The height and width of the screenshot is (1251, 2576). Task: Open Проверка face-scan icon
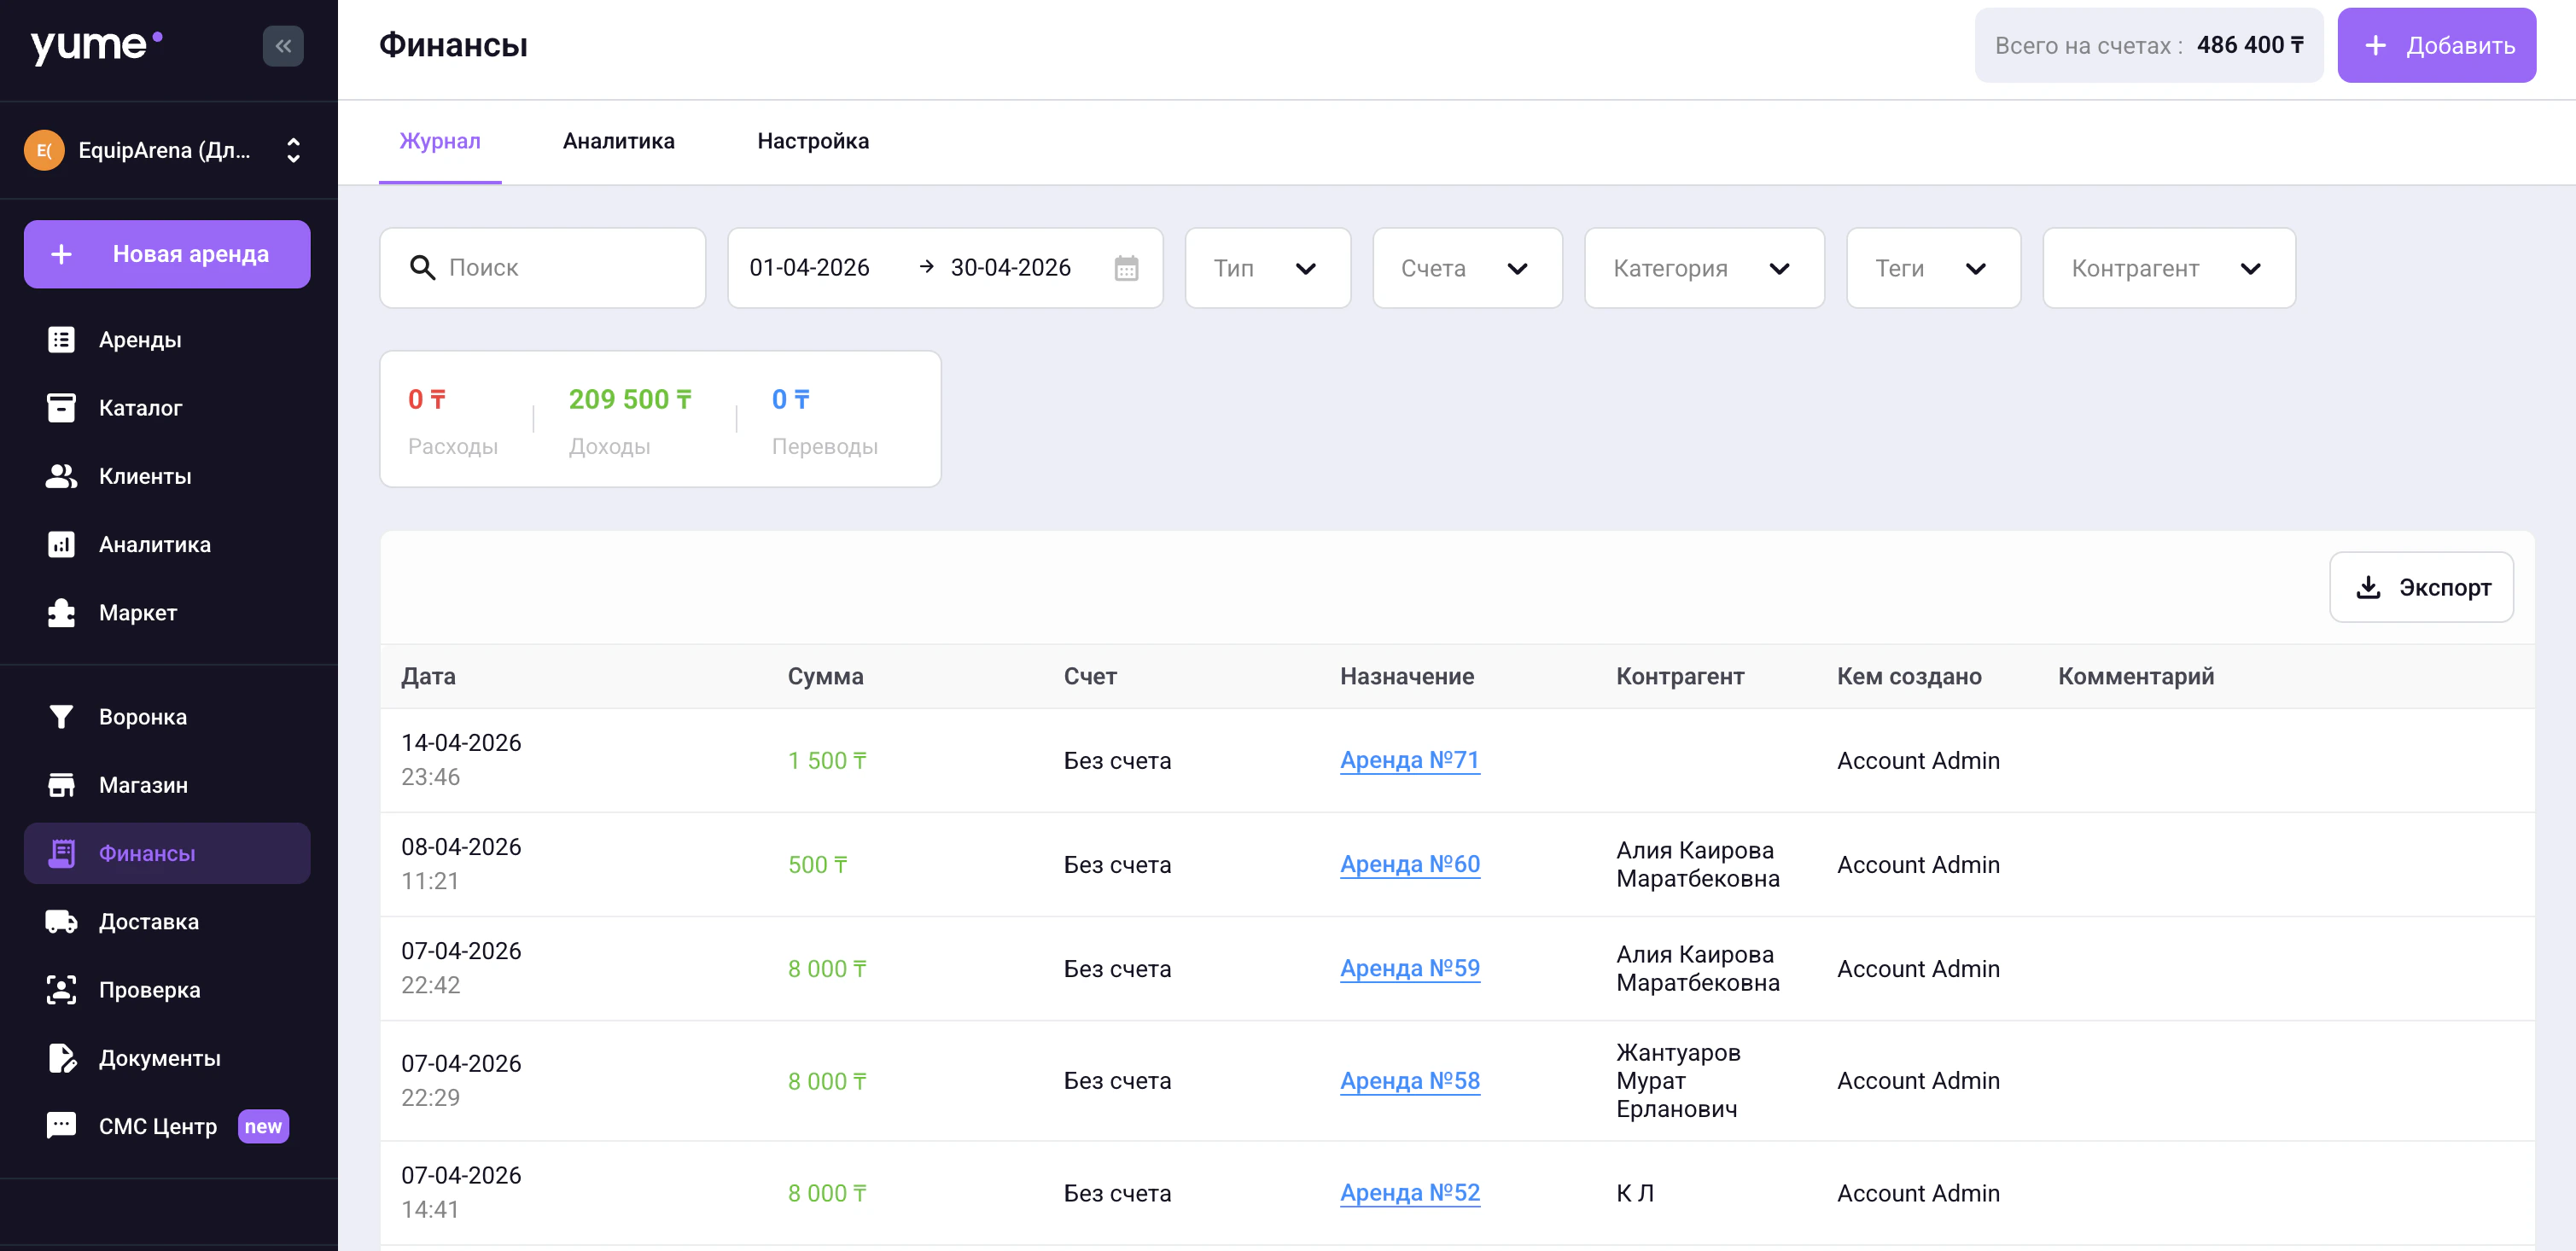pyautogui.click(x=61, y=990)
